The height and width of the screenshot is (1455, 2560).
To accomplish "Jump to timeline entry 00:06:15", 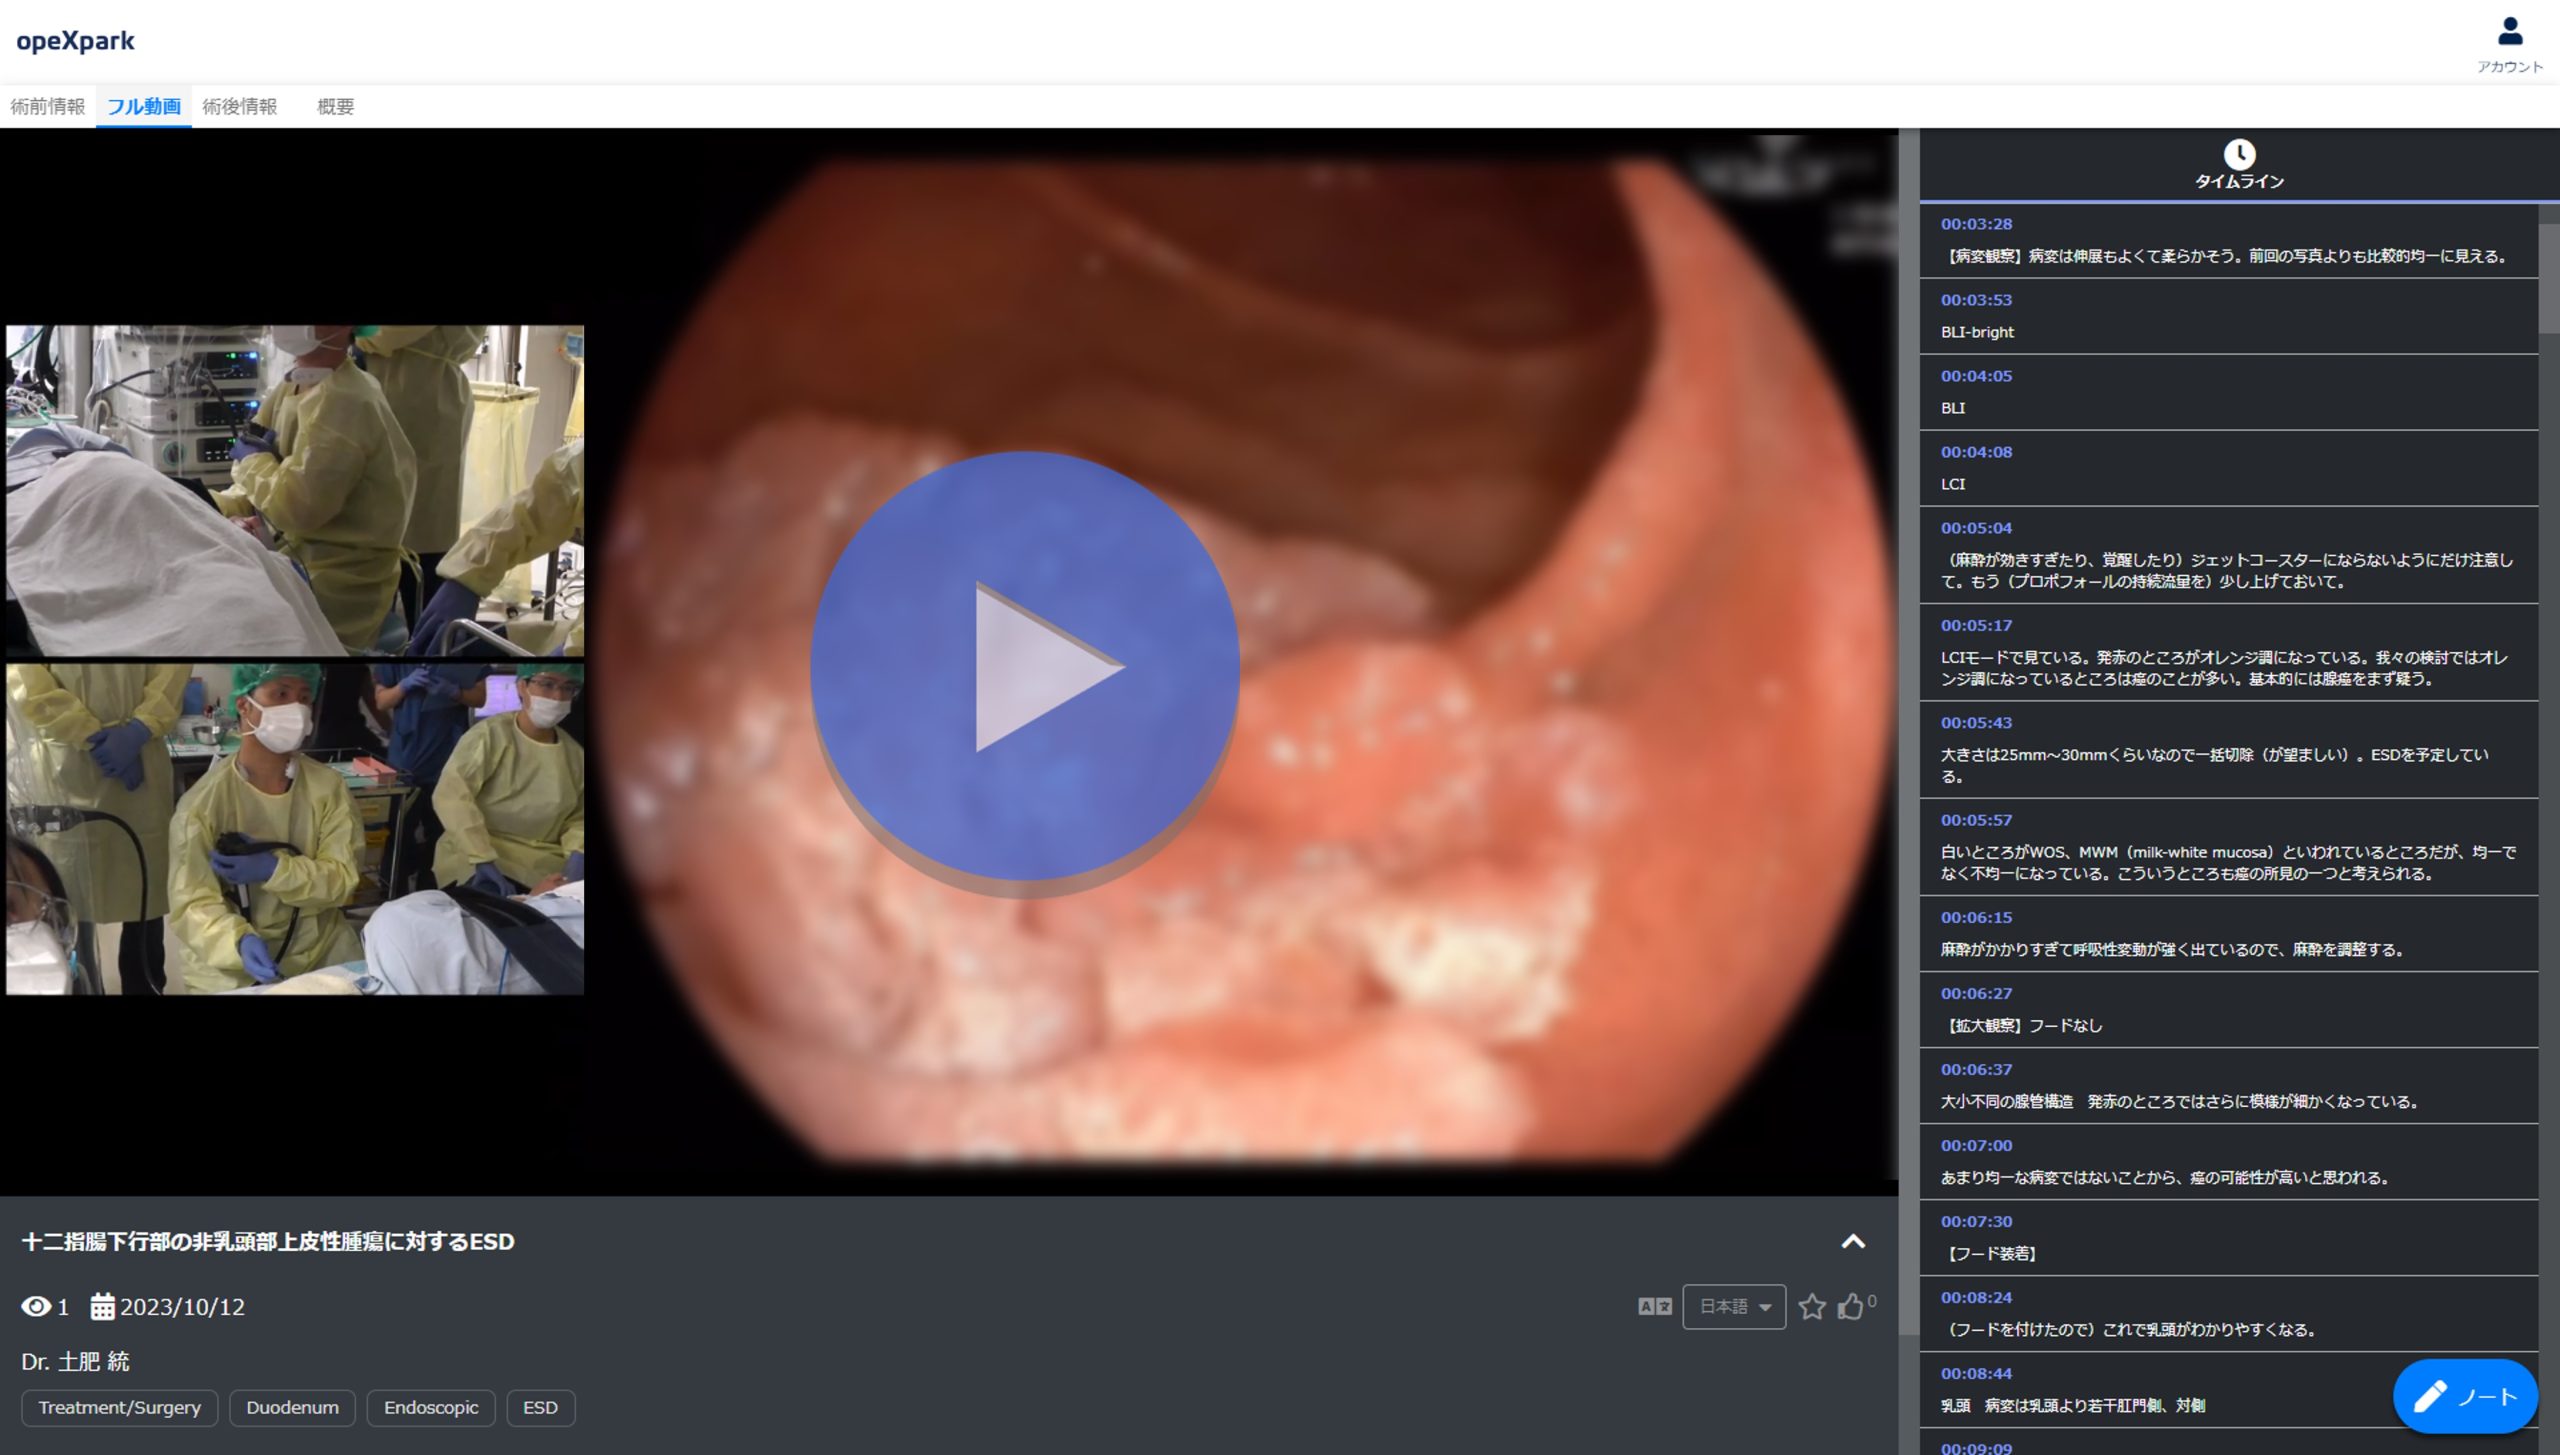I will (x=2228, y=933).
